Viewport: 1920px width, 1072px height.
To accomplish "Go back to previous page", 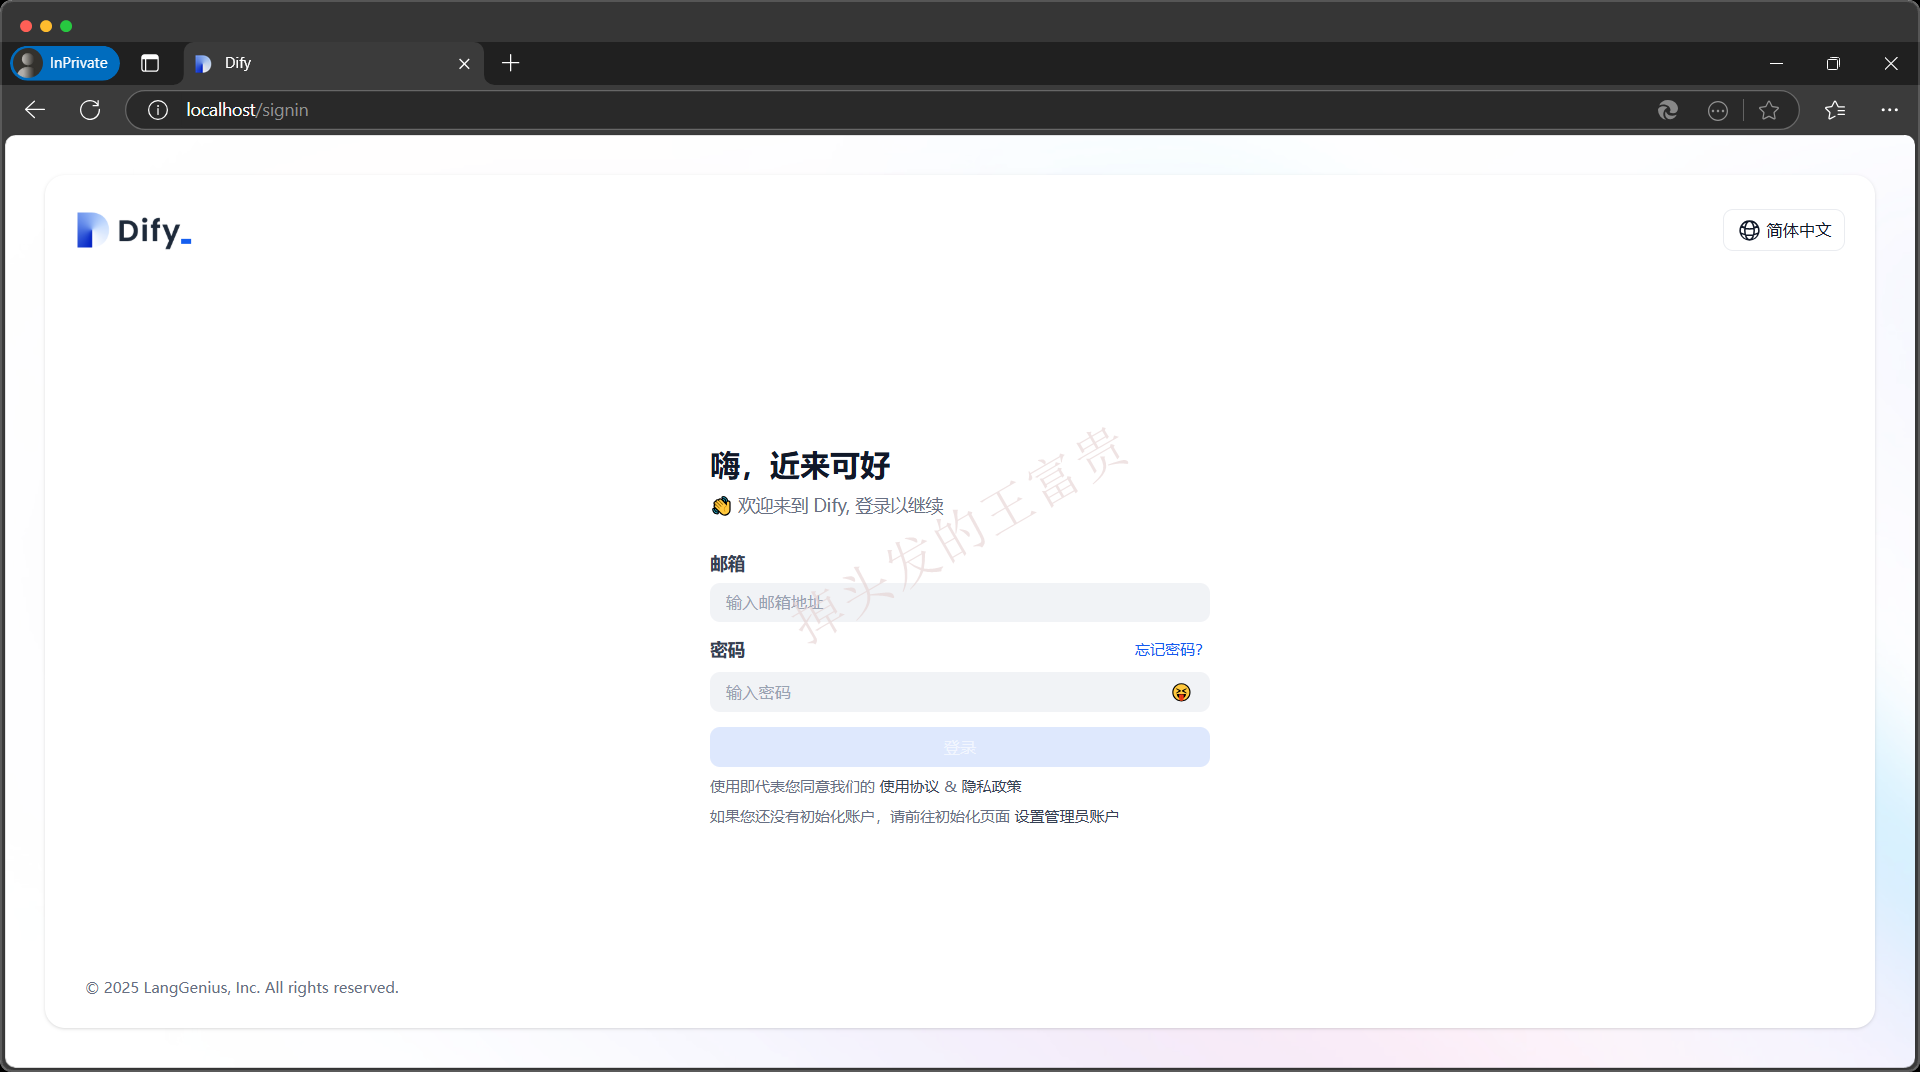I will click(35, 110).
